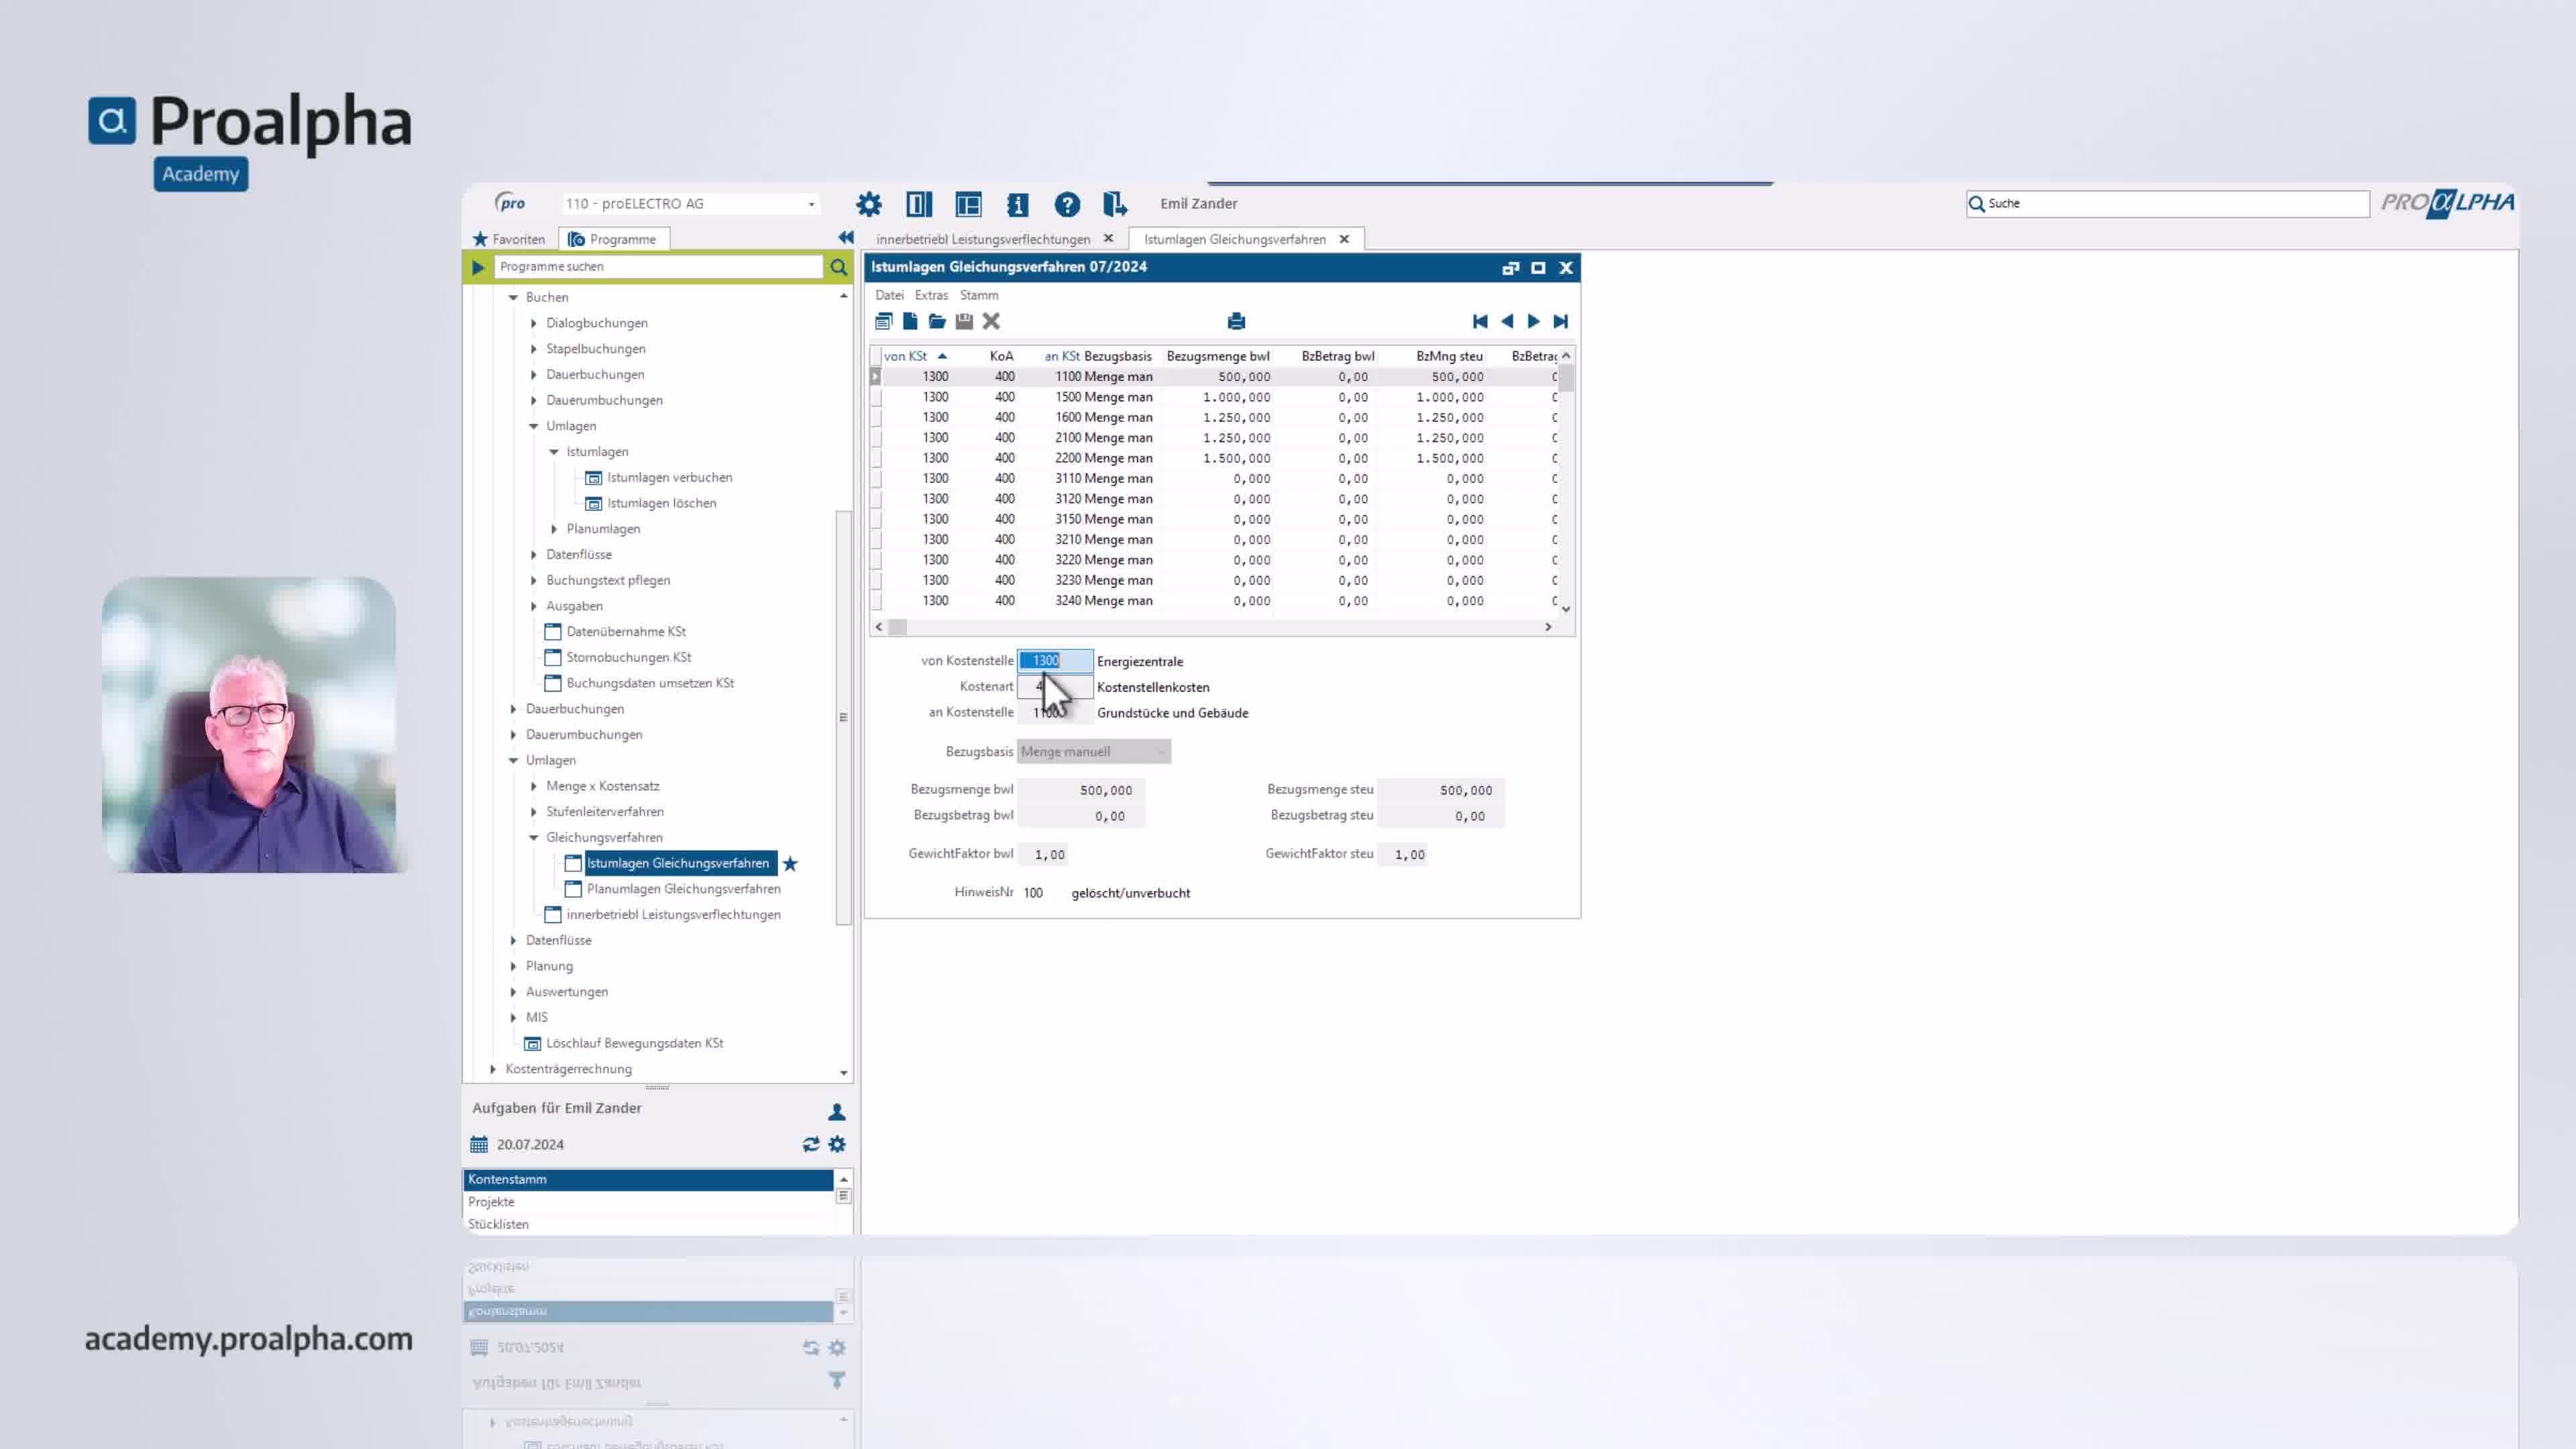The image size is (2576, 1449).
Task: Jump to first record arrow
Action: point(1480,321)
